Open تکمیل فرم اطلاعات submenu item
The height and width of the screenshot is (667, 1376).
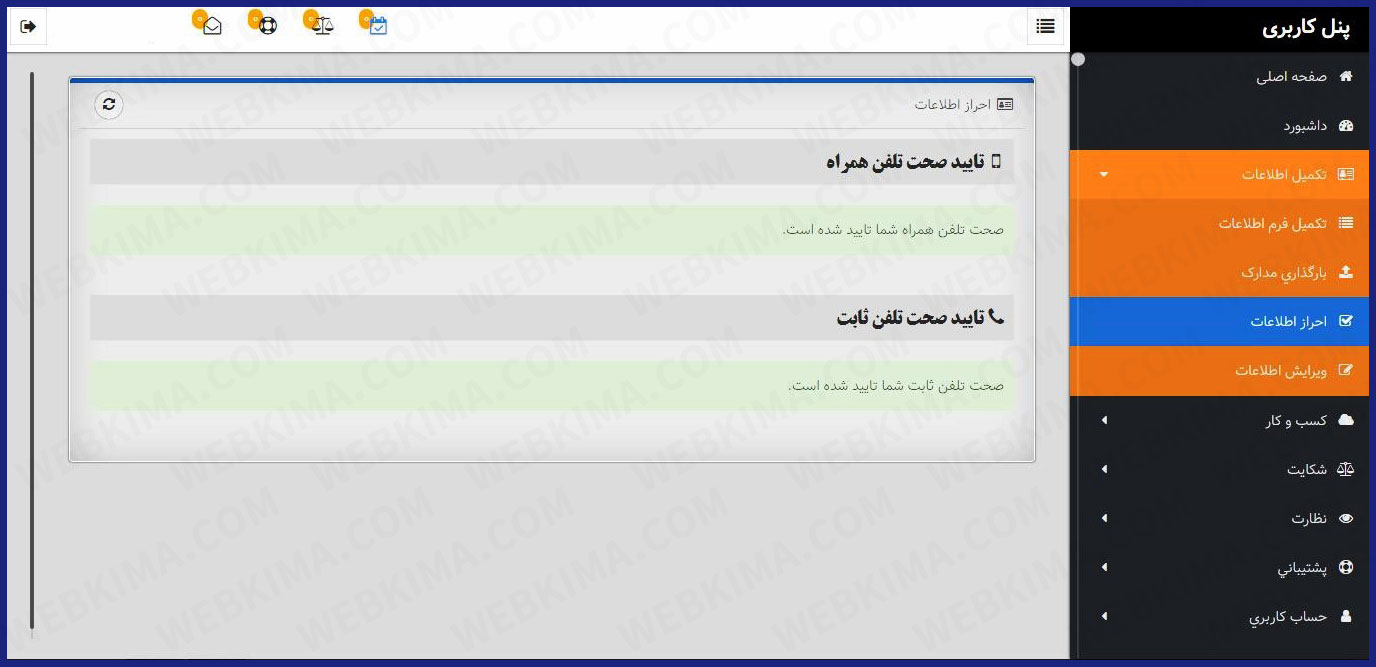pos(1219,223)
